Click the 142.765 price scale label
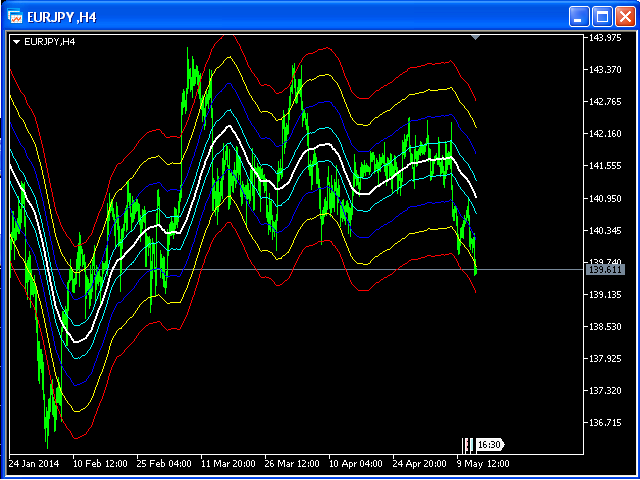Image resolution: width=640 pixels, height=480 pixels. click(x=605, y=102)
